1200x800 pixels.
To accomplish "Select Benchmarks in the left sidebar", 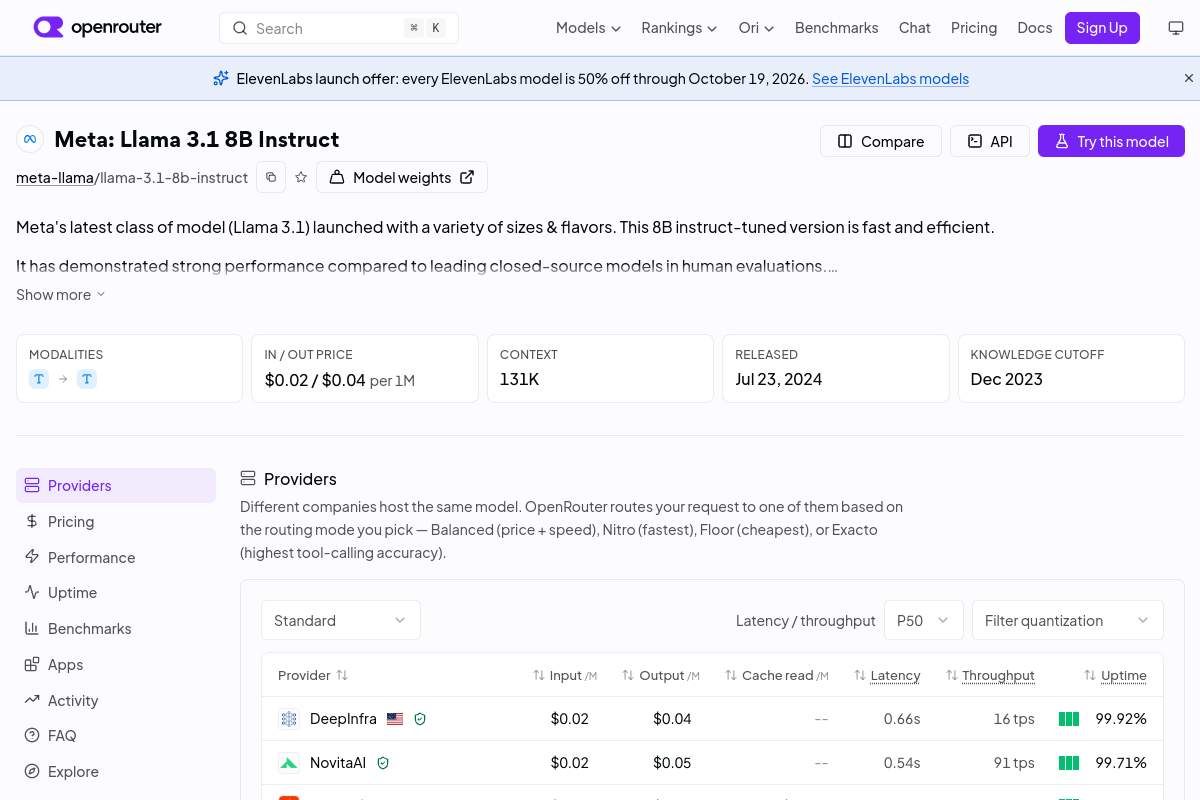I will point(116,628).
